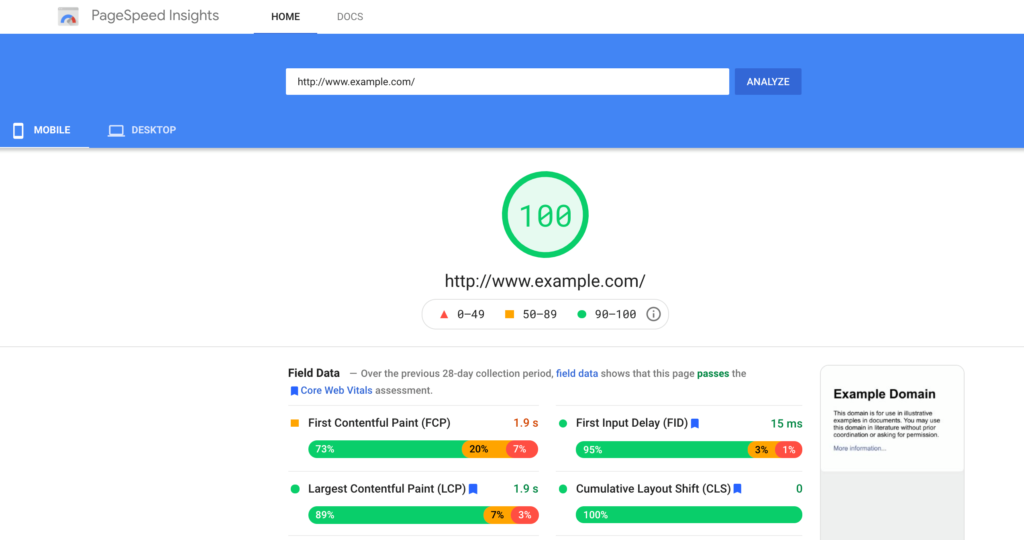Click the mobile phone icon
Screen dimensions: 1024x540
point(18,131)
